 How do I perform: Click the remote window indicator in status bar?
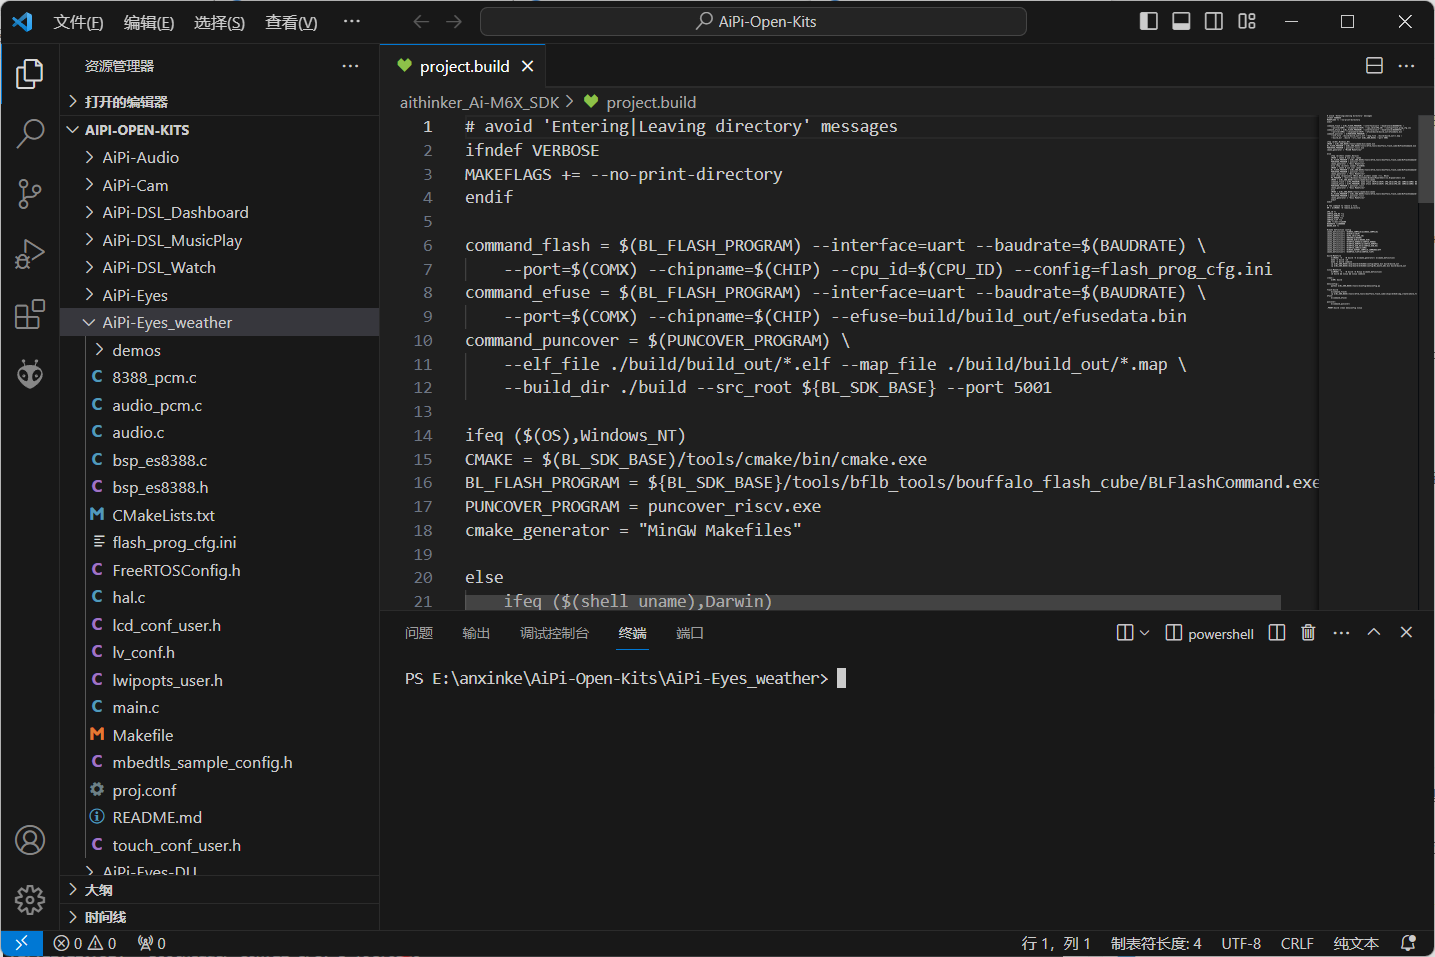click(21, 943)
